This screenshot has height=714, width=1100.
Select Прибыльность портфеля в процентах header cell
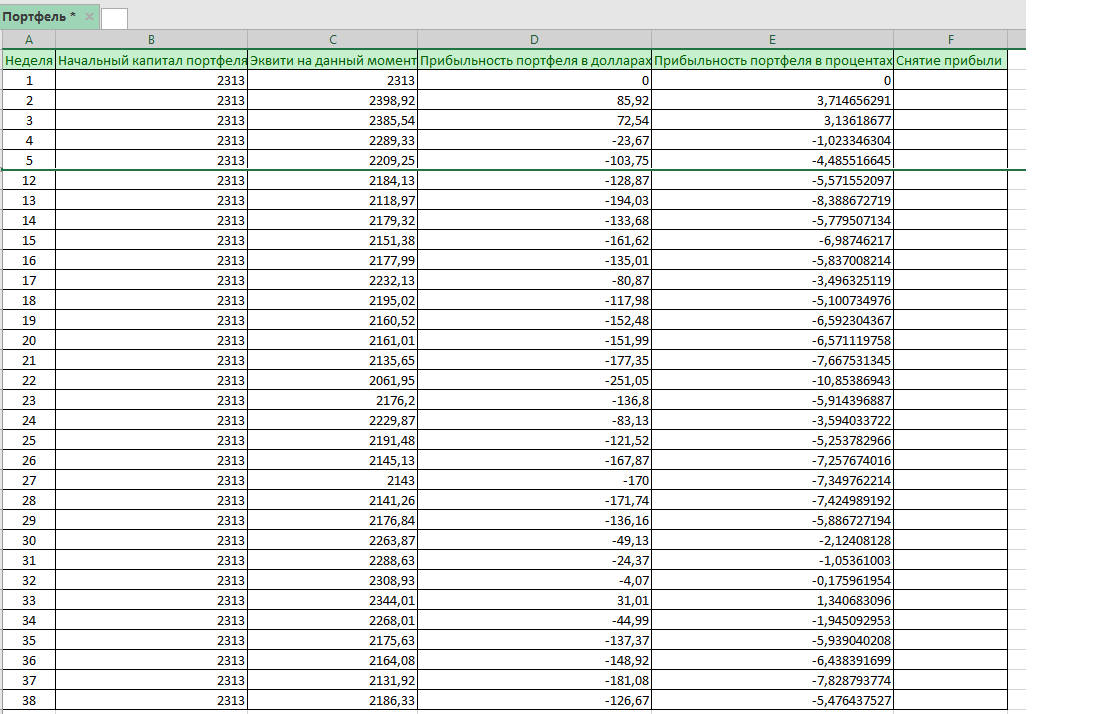tap(772, 61)
